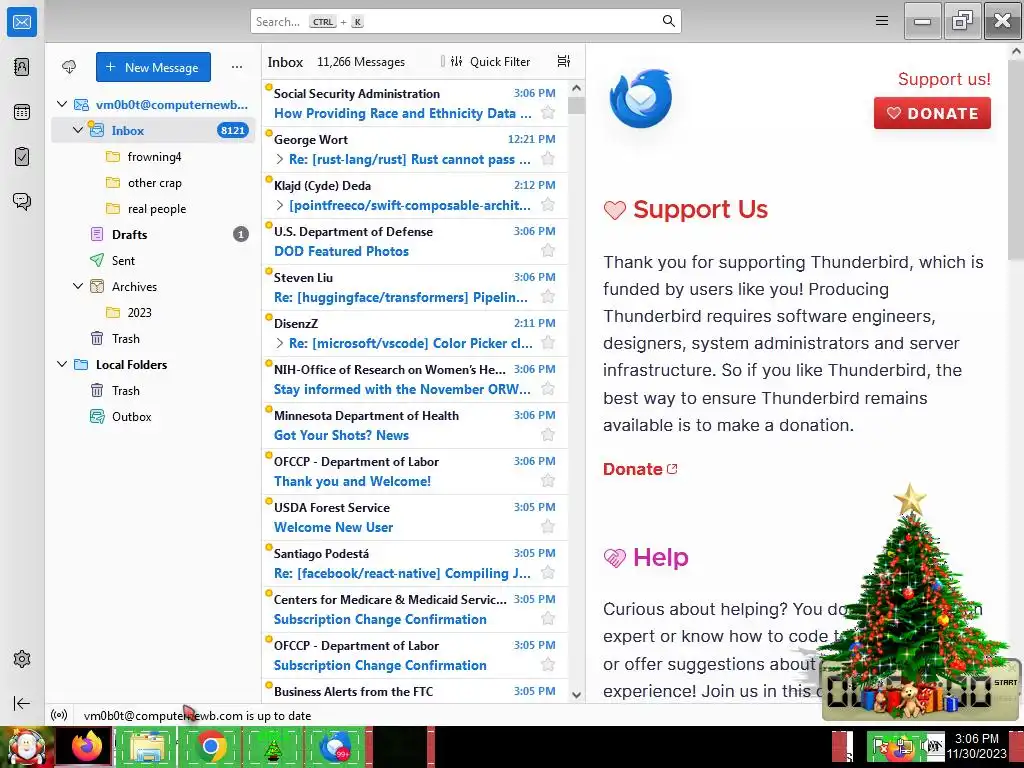Click the search magnifier icon
This screenshot has height=768, width=1024.
tap(669, 21)
